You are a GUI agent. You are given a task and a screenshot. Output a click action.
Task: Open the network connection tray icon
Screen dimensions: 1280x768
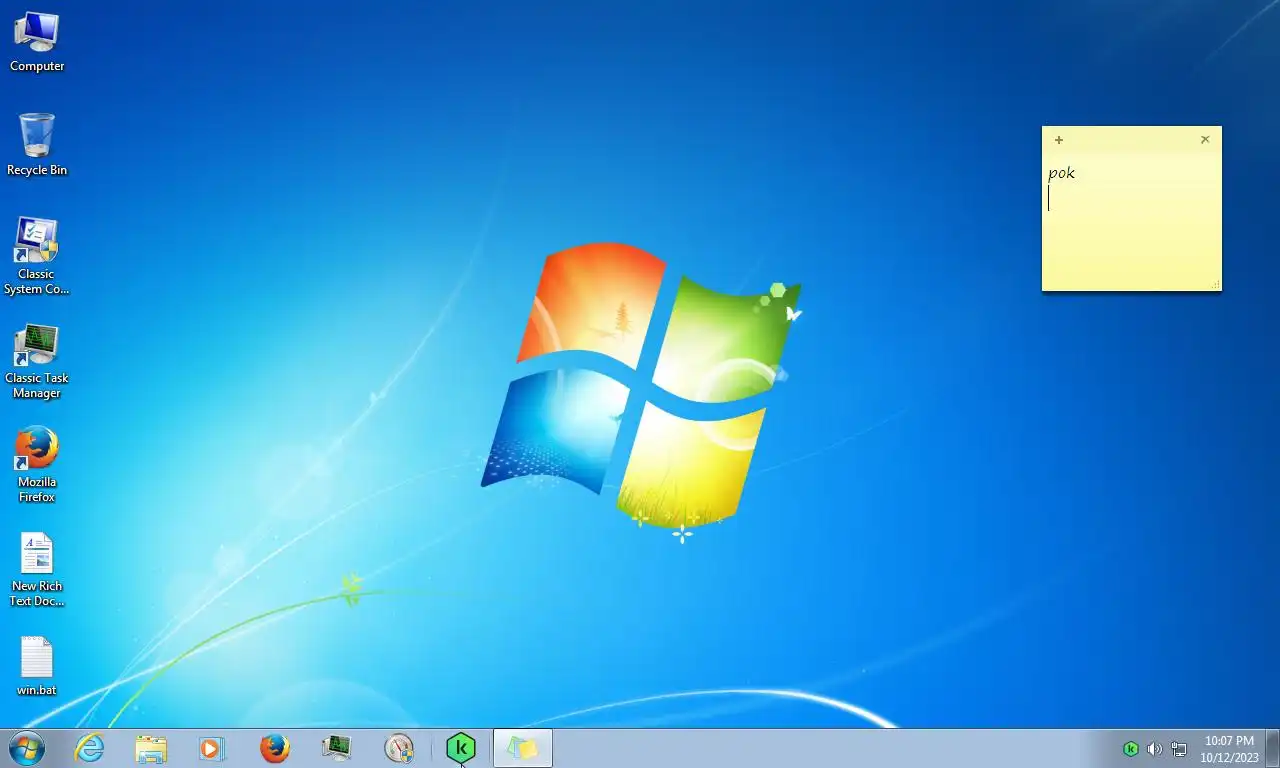[1179, 749]
